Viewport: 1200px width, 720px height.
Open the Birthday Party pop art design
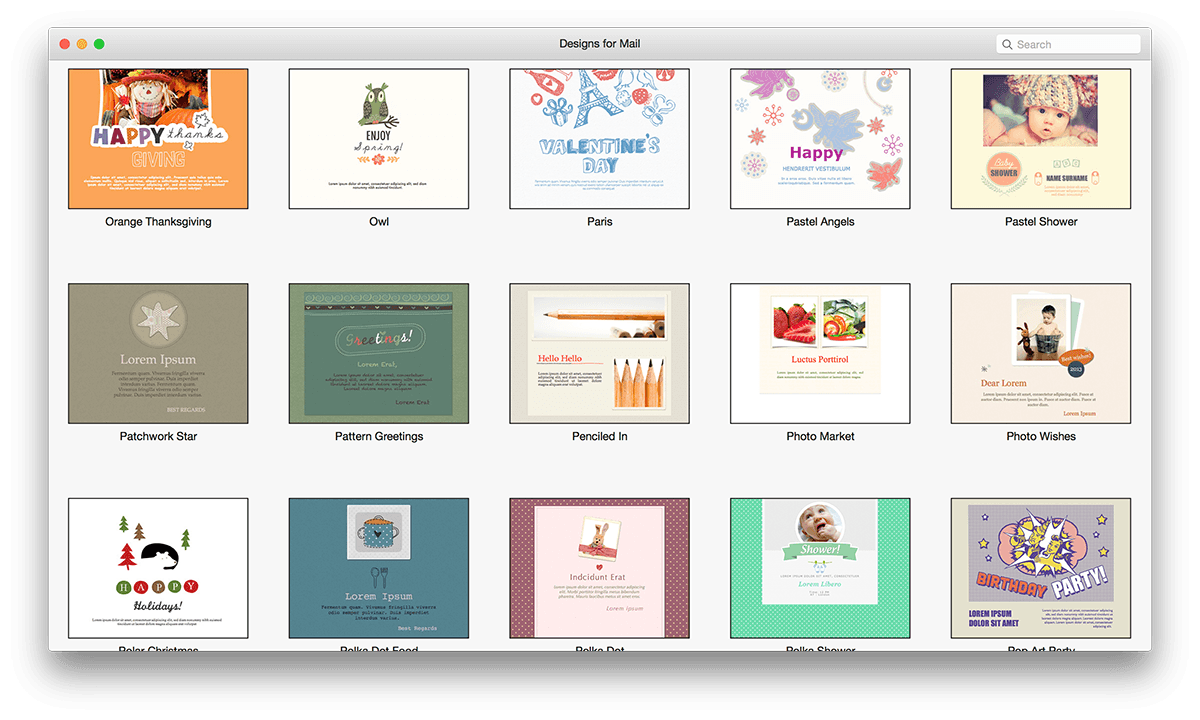point(1041,568)
